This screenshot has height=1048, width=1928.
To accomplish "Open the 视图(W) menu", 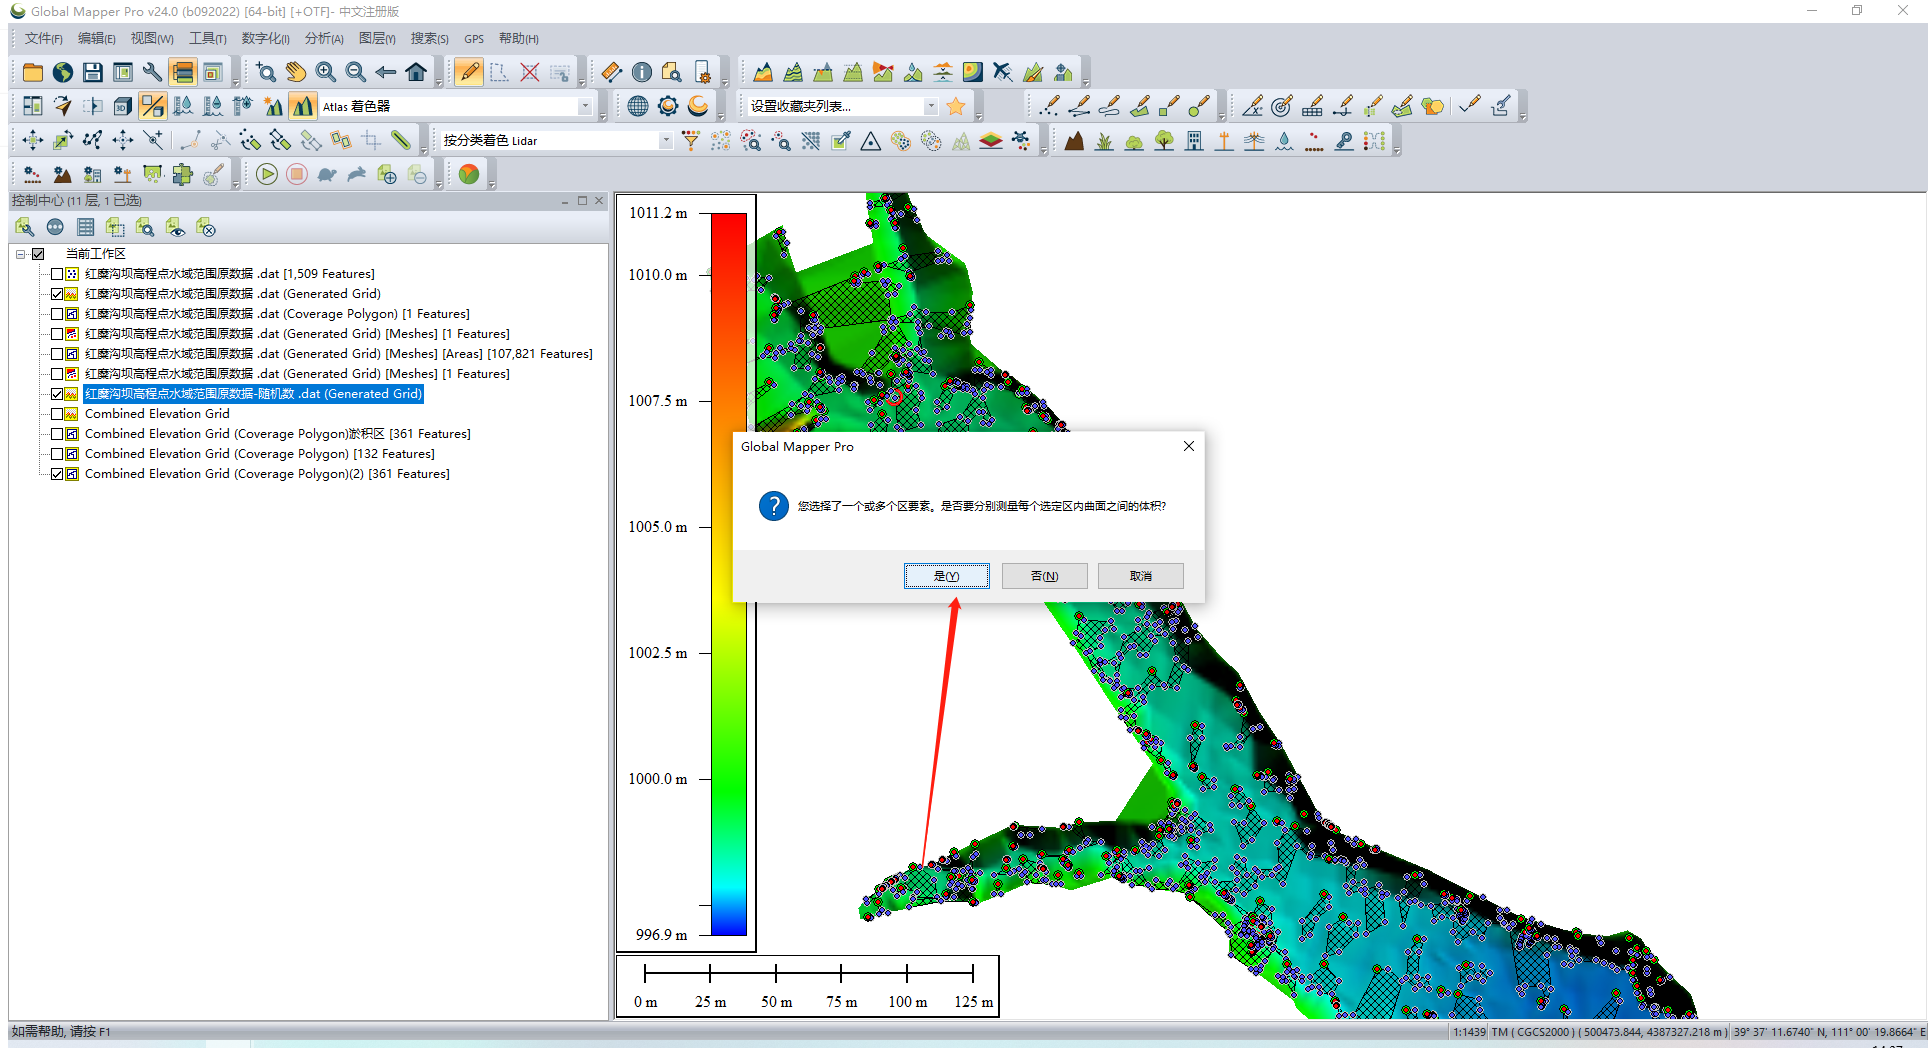I will (x=152, y=38).
